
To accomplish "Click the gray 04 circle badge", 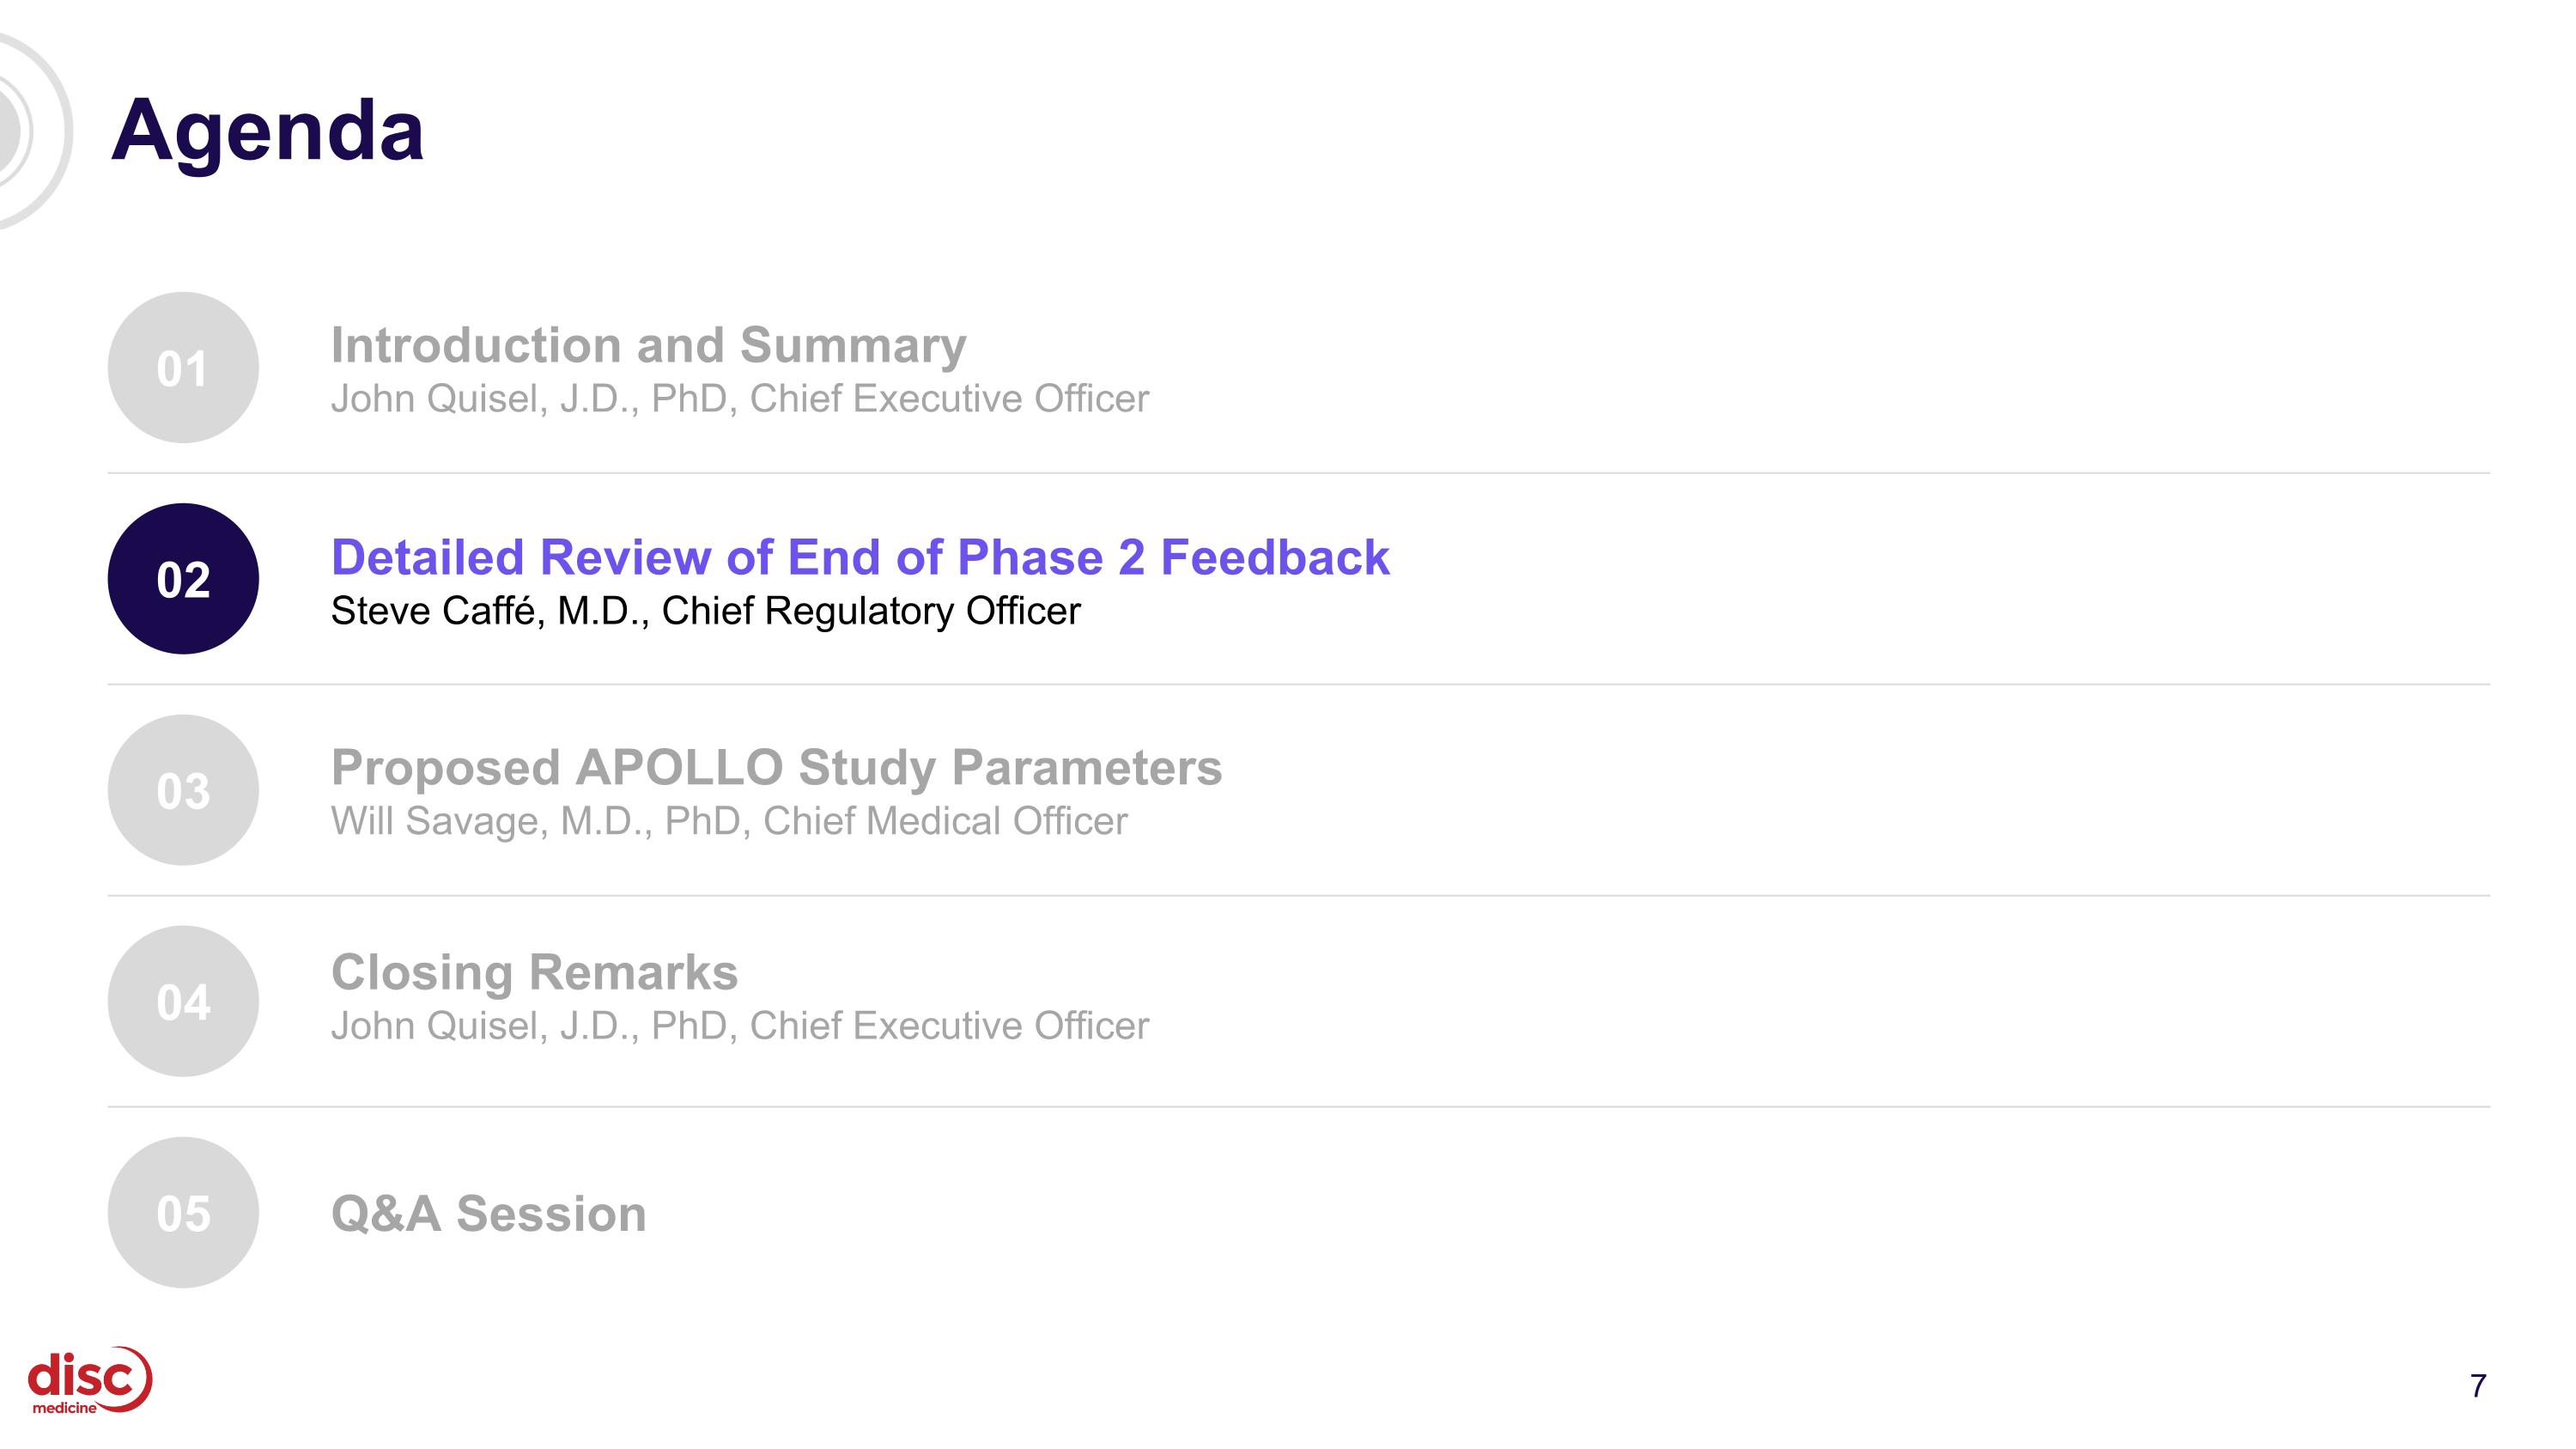I will click(183, 1001).
